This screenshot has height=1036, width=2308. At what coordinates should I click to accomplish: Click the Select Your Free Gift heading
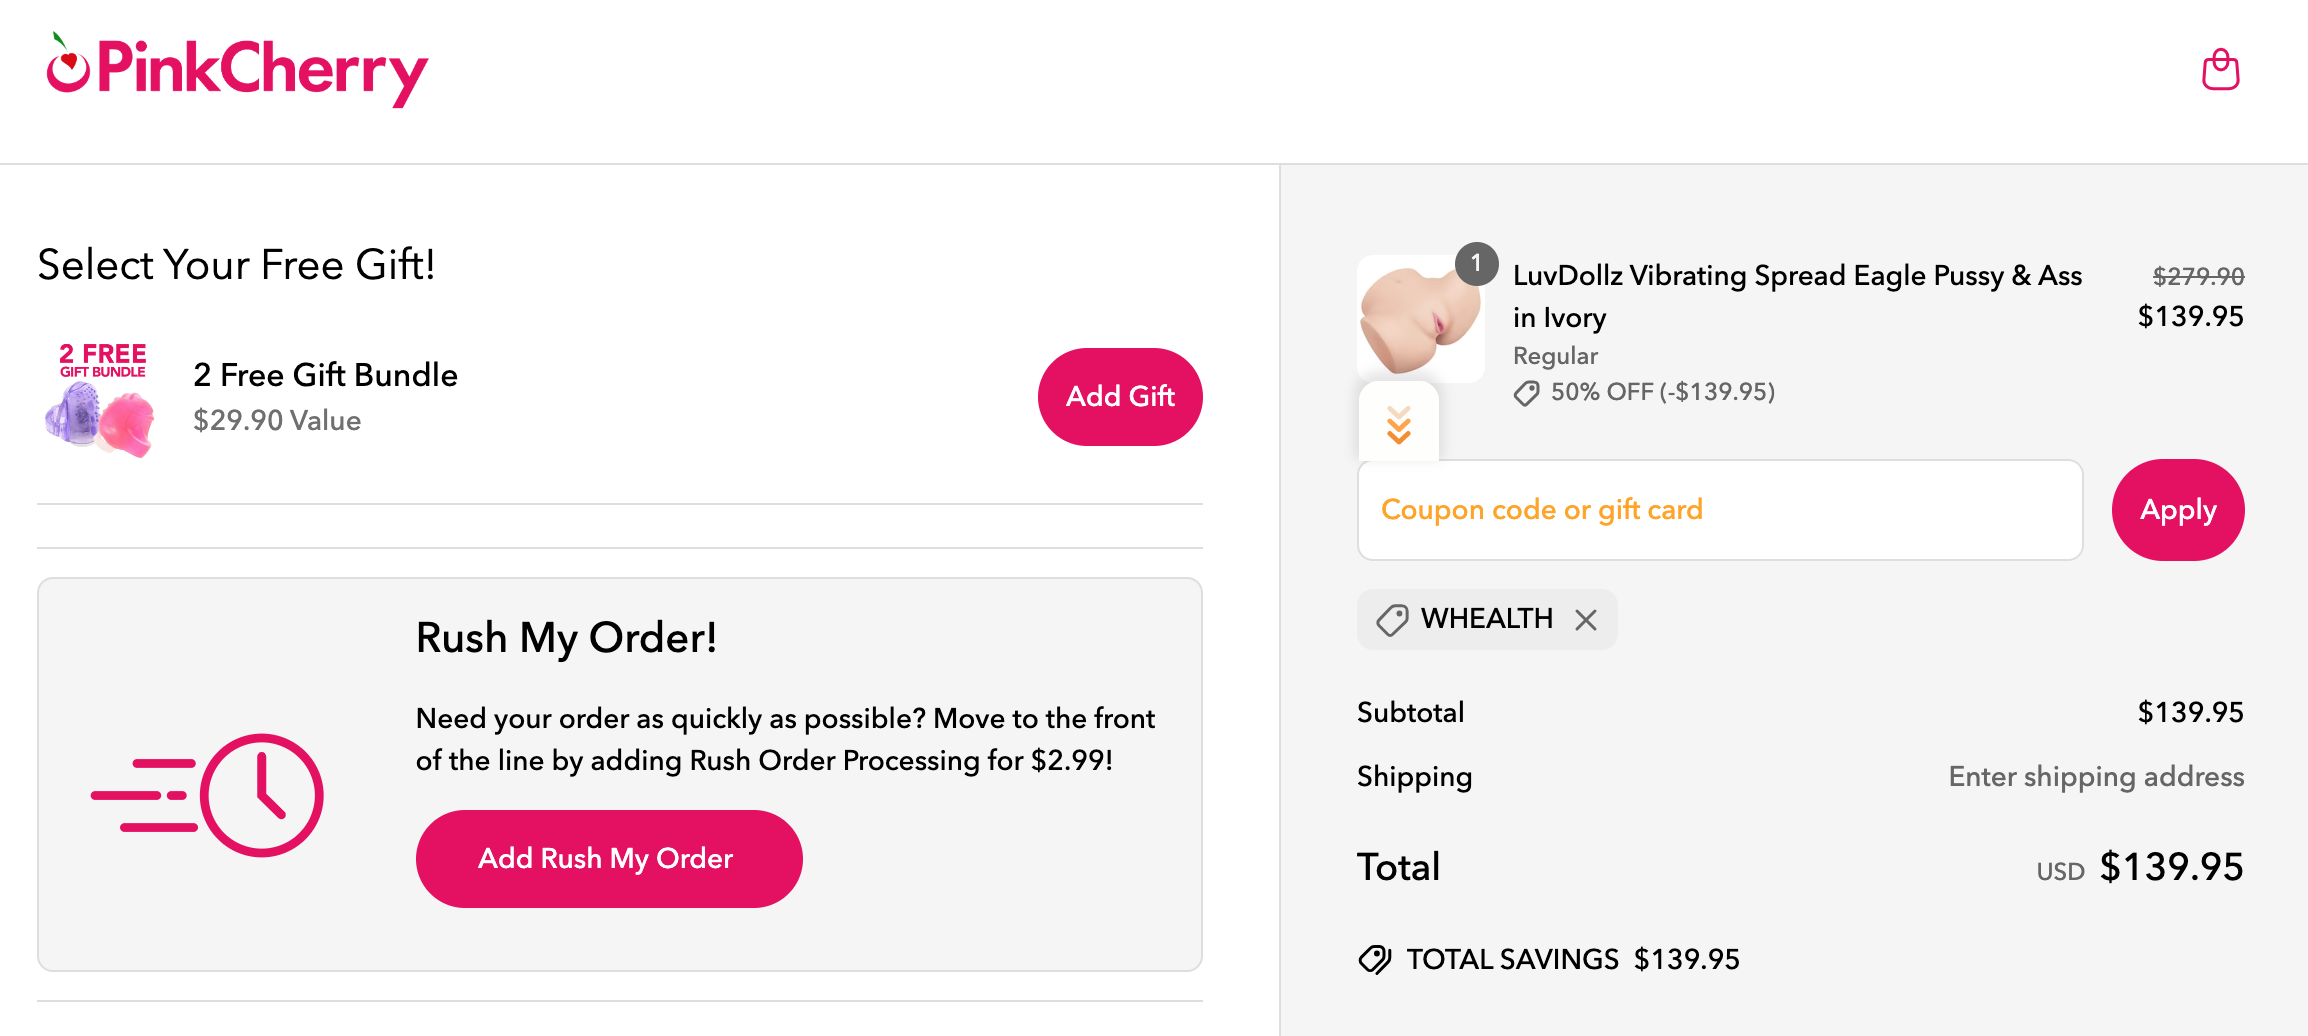click(236, 265)
